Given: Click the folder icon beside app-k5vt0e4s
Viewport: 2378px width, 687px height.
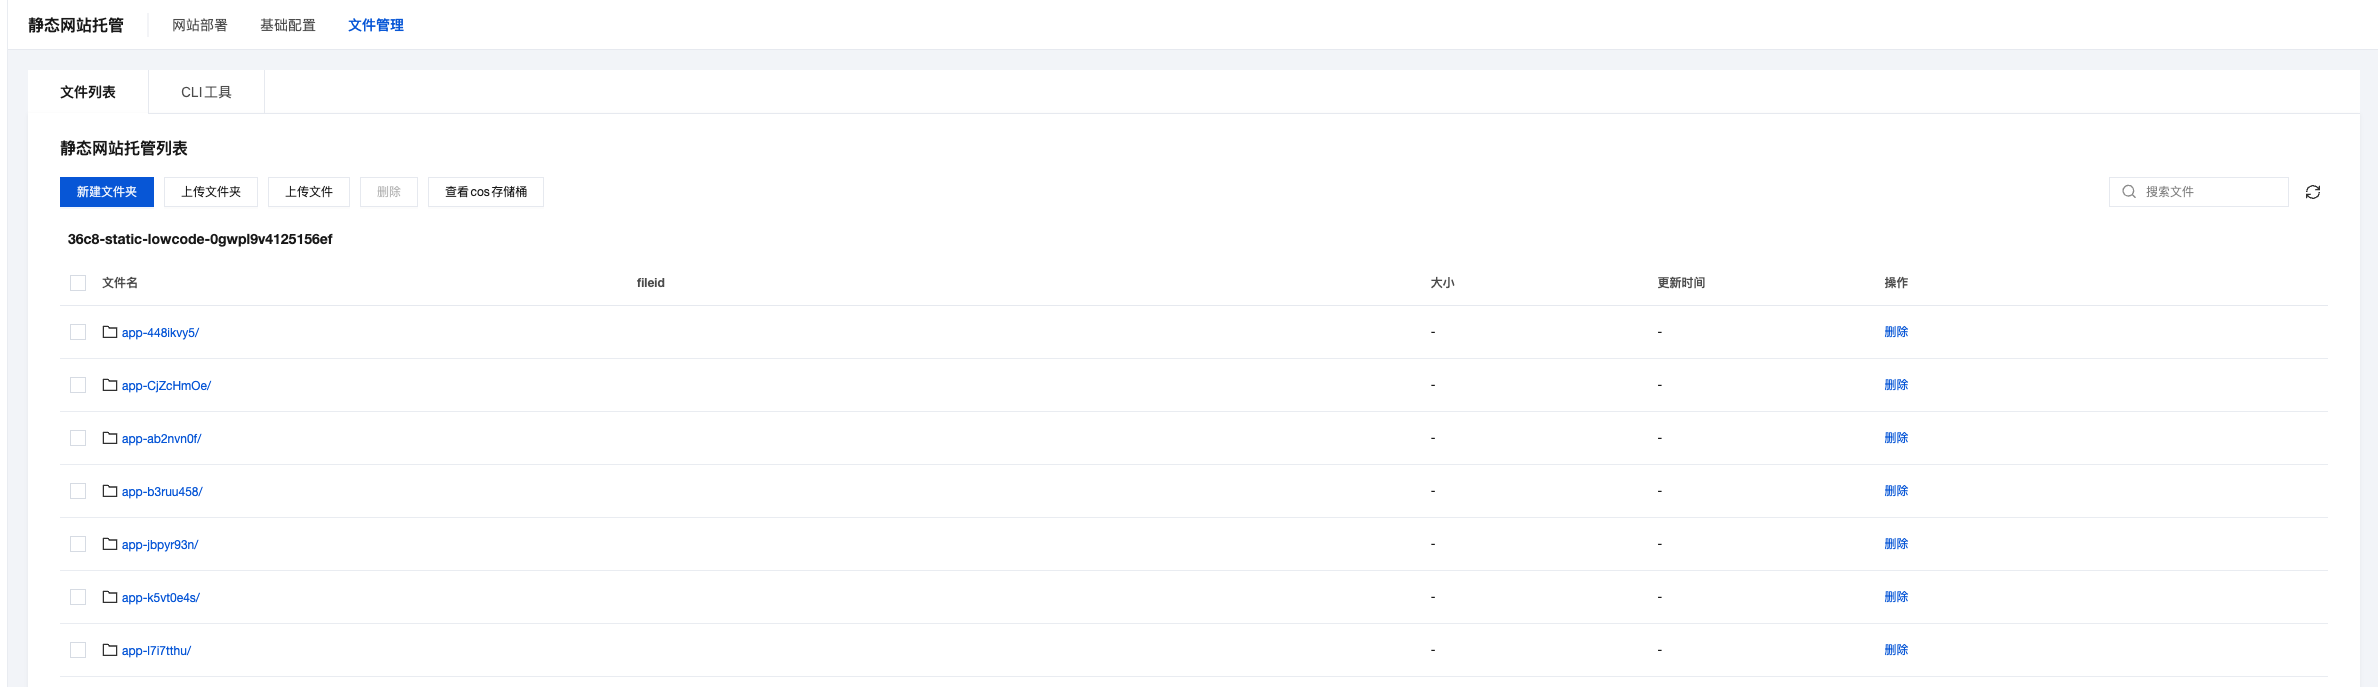Looking at the screenshot, I should (110, 597).
